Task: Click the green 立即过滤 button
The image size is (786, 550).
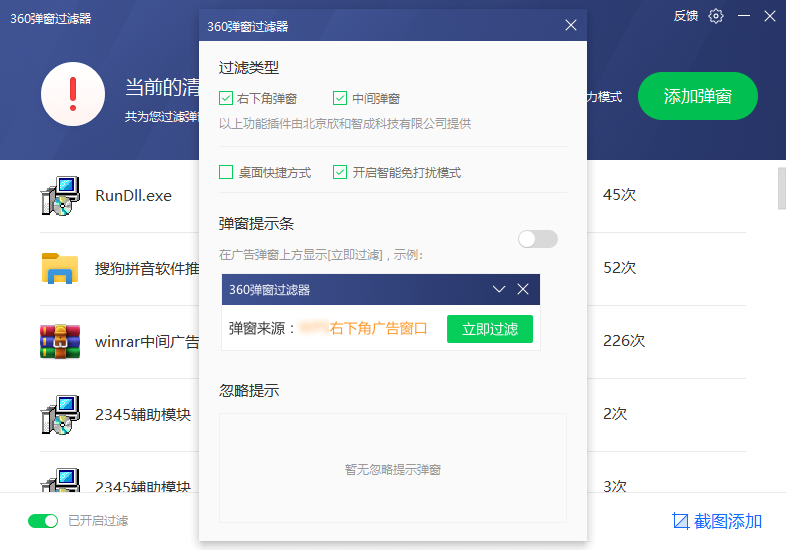Action: click(490, 329)
